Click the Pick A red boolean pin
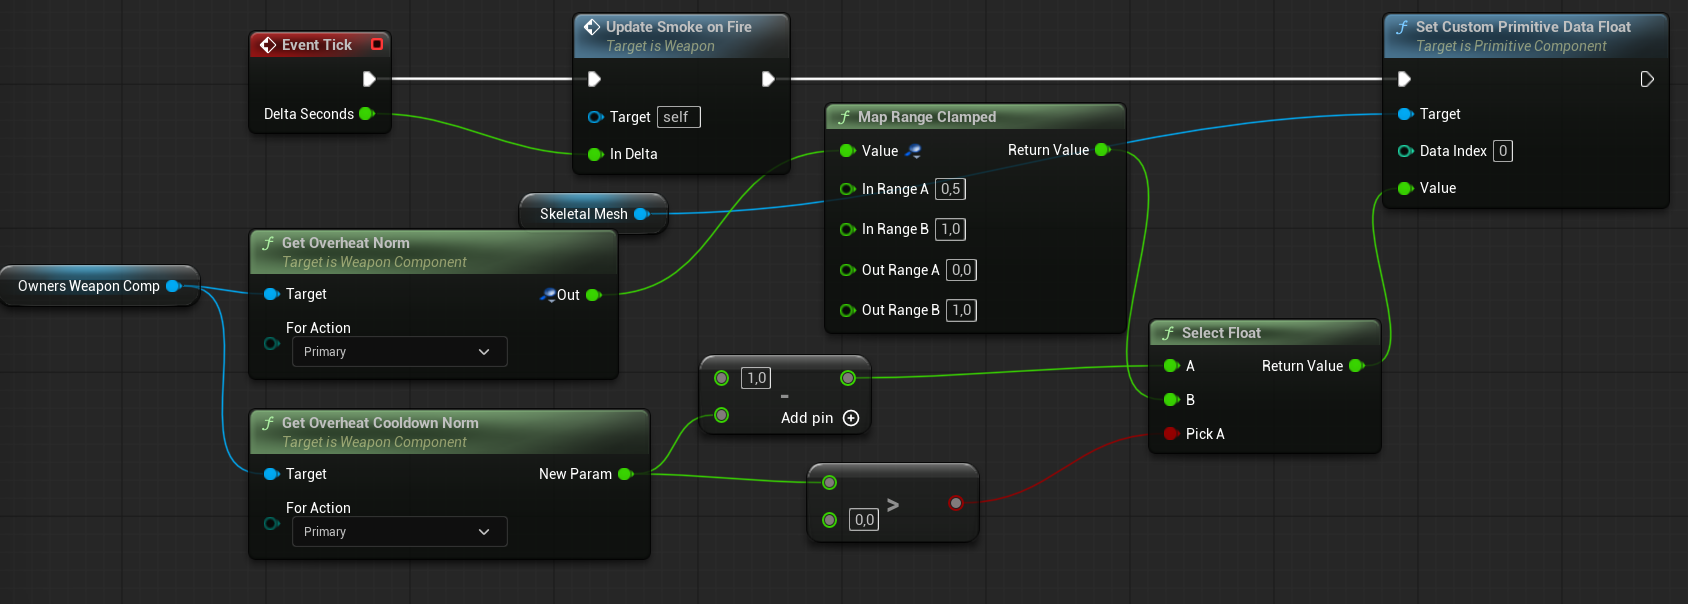Image resolution: width=1688 pixels, height=604 pixels. (x=1171, y=434)
